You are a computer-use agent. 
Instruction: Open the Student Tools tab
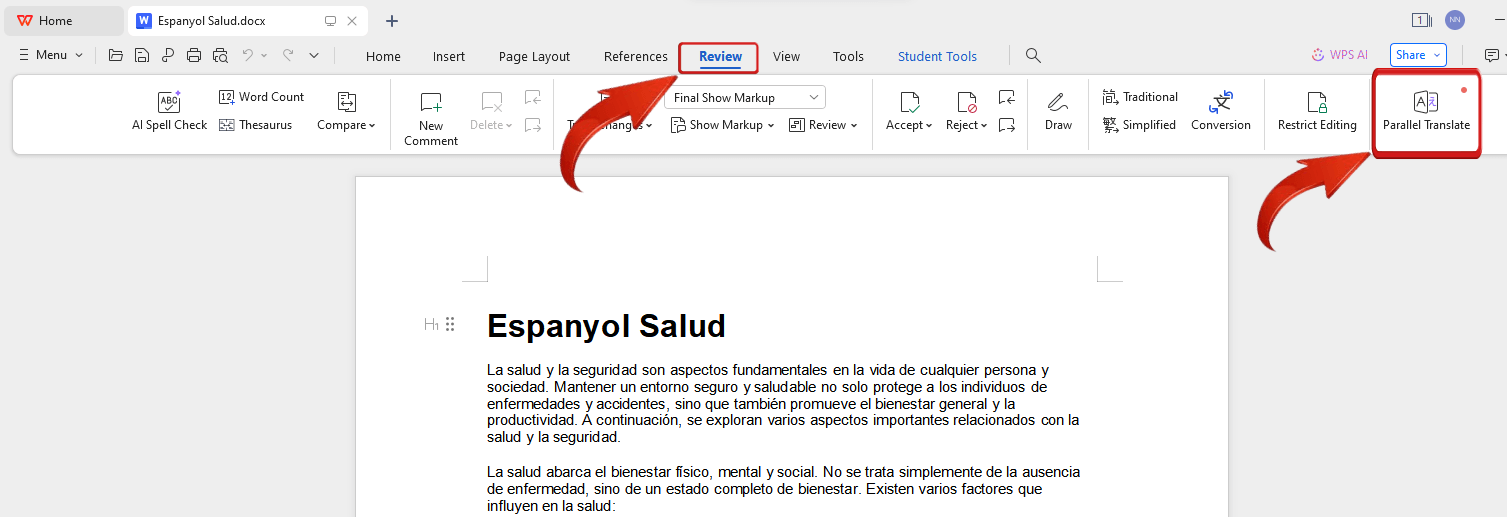tap(937, 57)
